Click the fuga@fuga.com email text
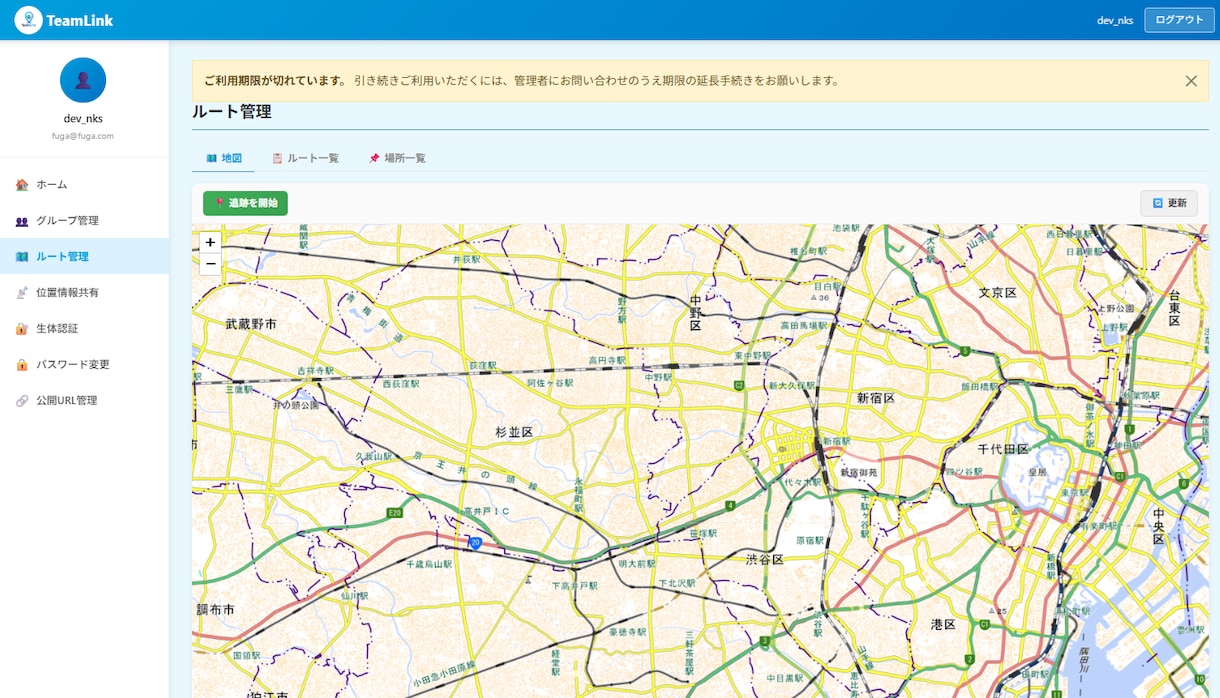Image resolution: width=1220 pixels, height=698 pixels. pyautogui.click(x=83, y=135)
